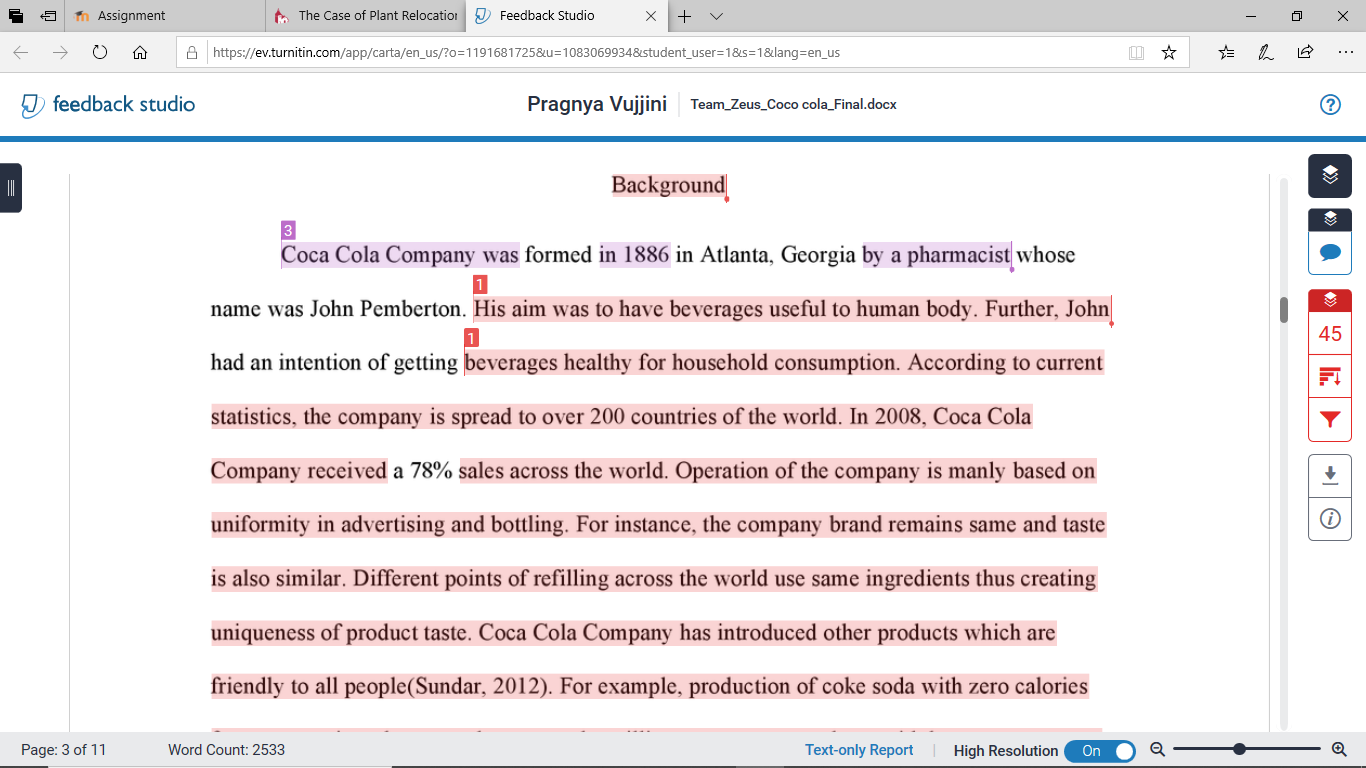Adjust the zoom slider handle
Screen dimensions: 1366x768
click(x=1240, y=749)
